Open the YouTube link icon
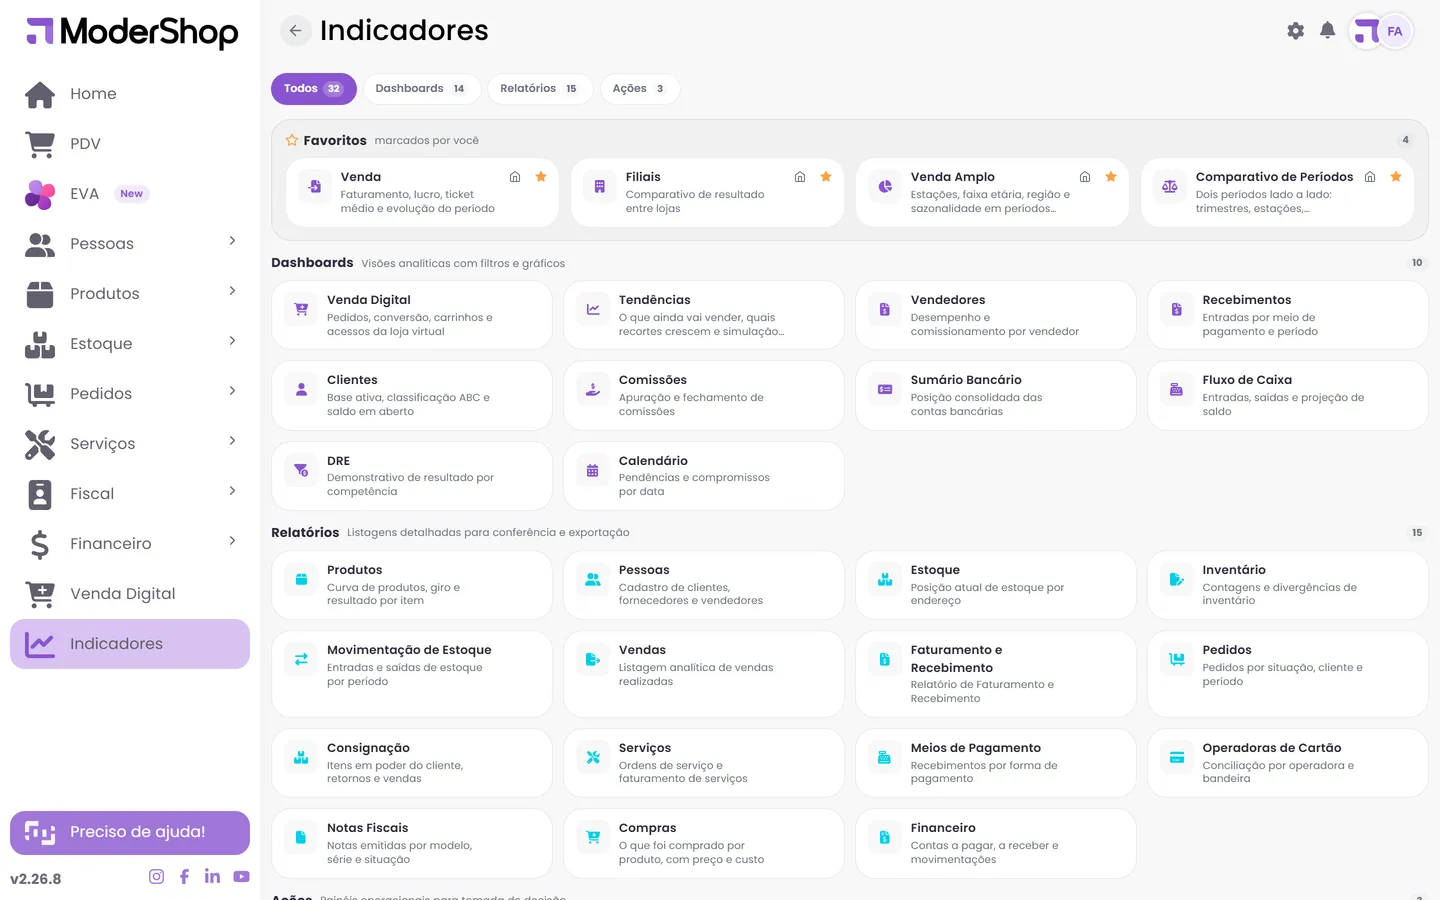This screenshot has width=1440, height=900. (241, 877)
